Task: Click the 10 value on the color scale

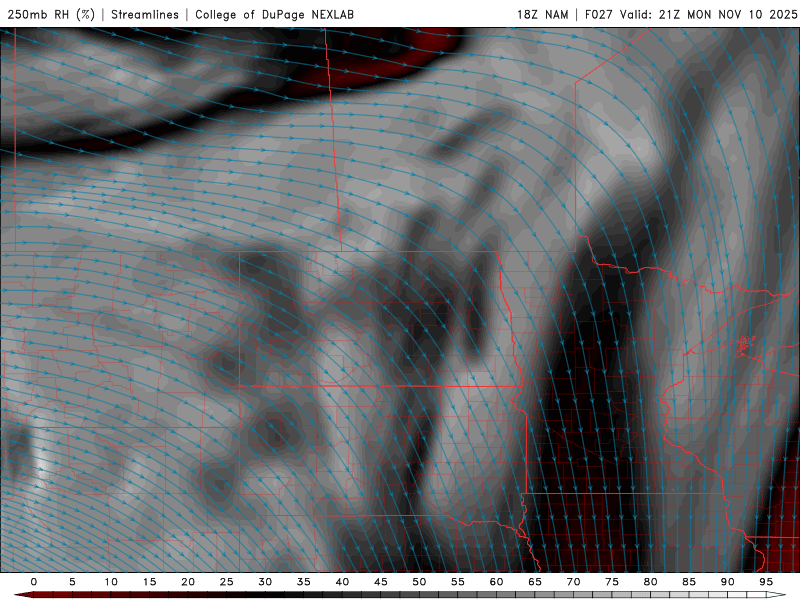Action: 111,582
